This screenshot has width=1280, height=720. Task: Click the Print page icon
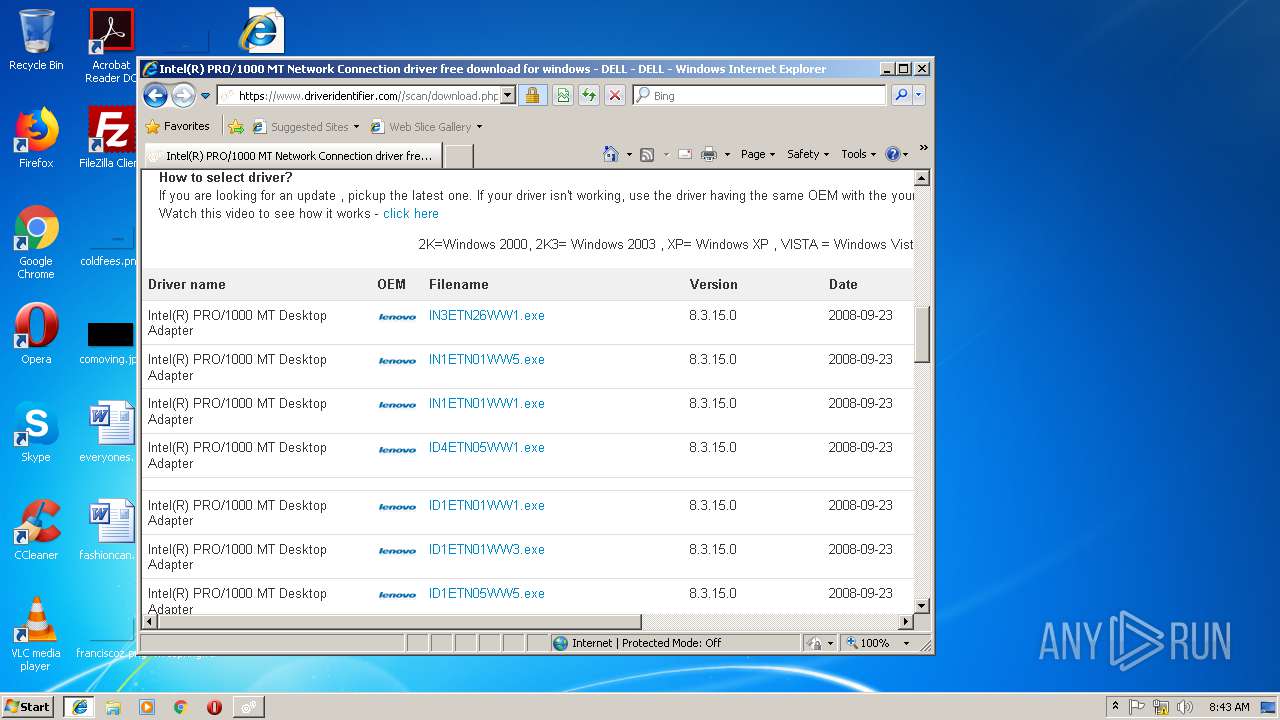709,154
